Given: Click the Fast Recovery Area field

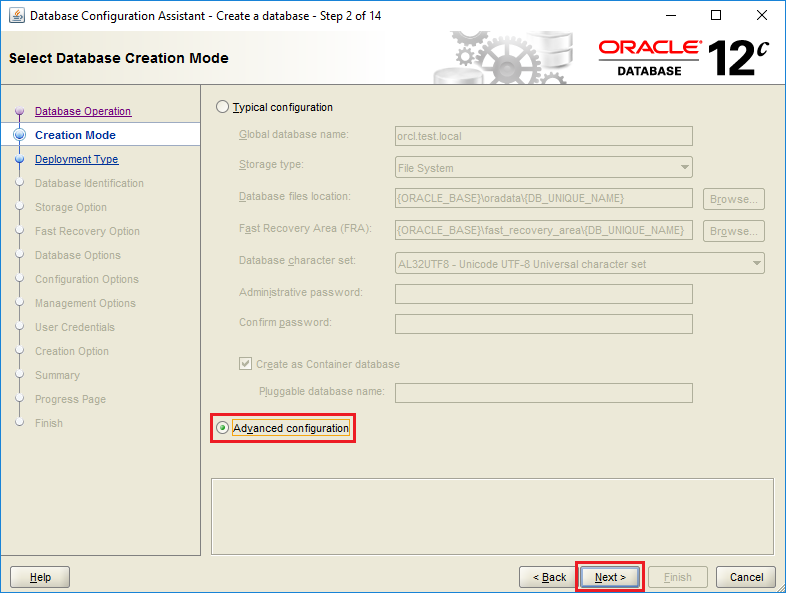Looking at the screenshot, I should click(543, 230).
